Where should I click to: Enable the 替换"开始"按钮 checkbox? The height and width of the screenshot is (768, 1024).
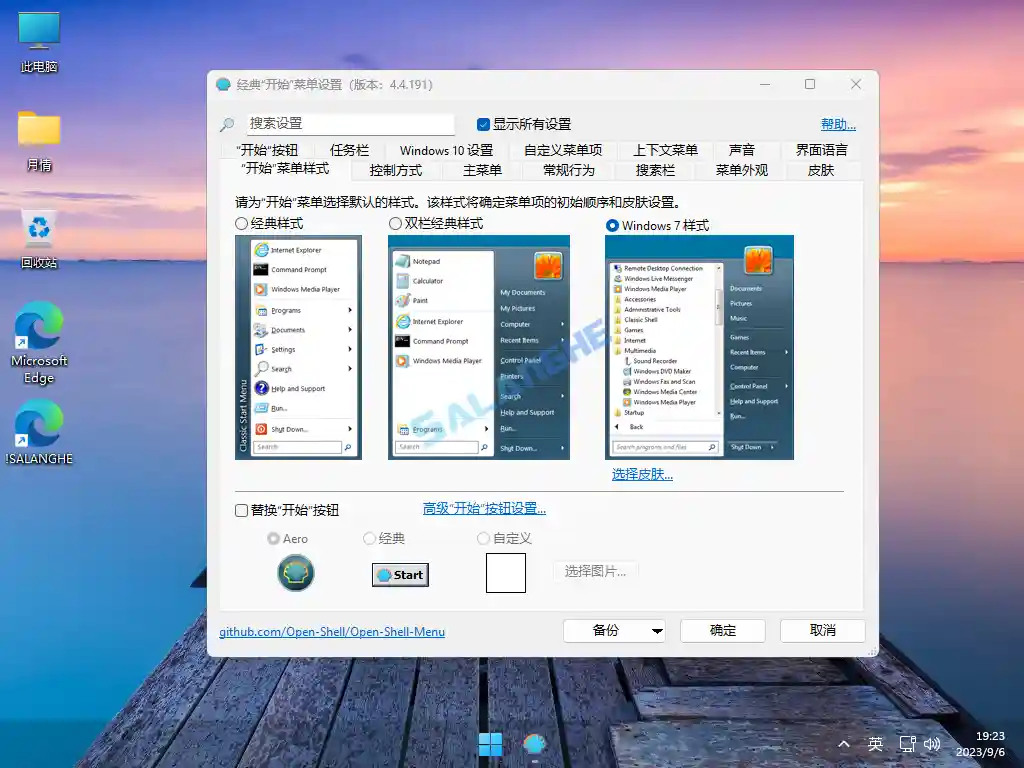click(241, 510)
